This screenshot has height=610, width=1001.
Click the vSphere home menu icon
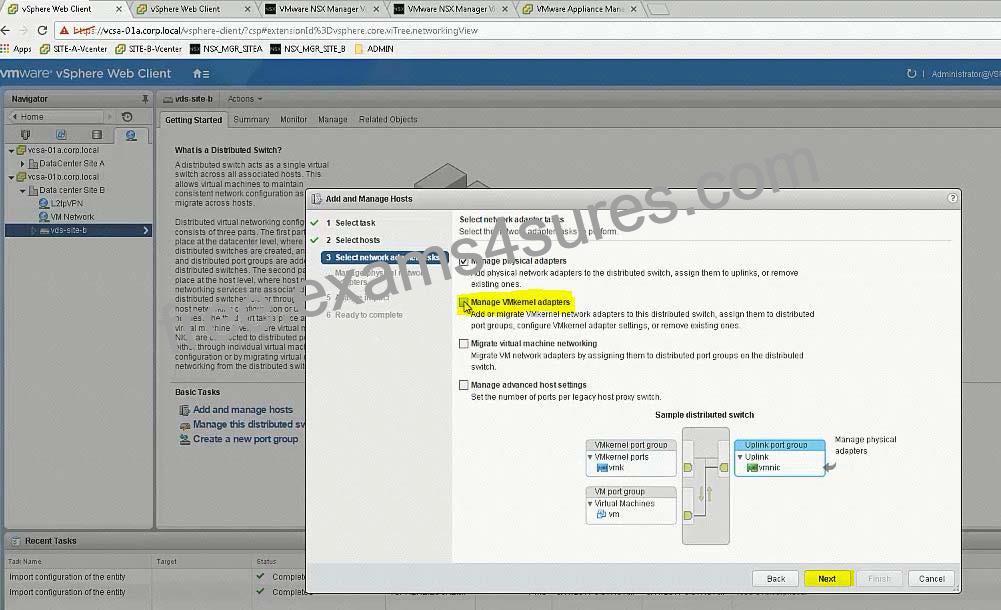[201, 74]
